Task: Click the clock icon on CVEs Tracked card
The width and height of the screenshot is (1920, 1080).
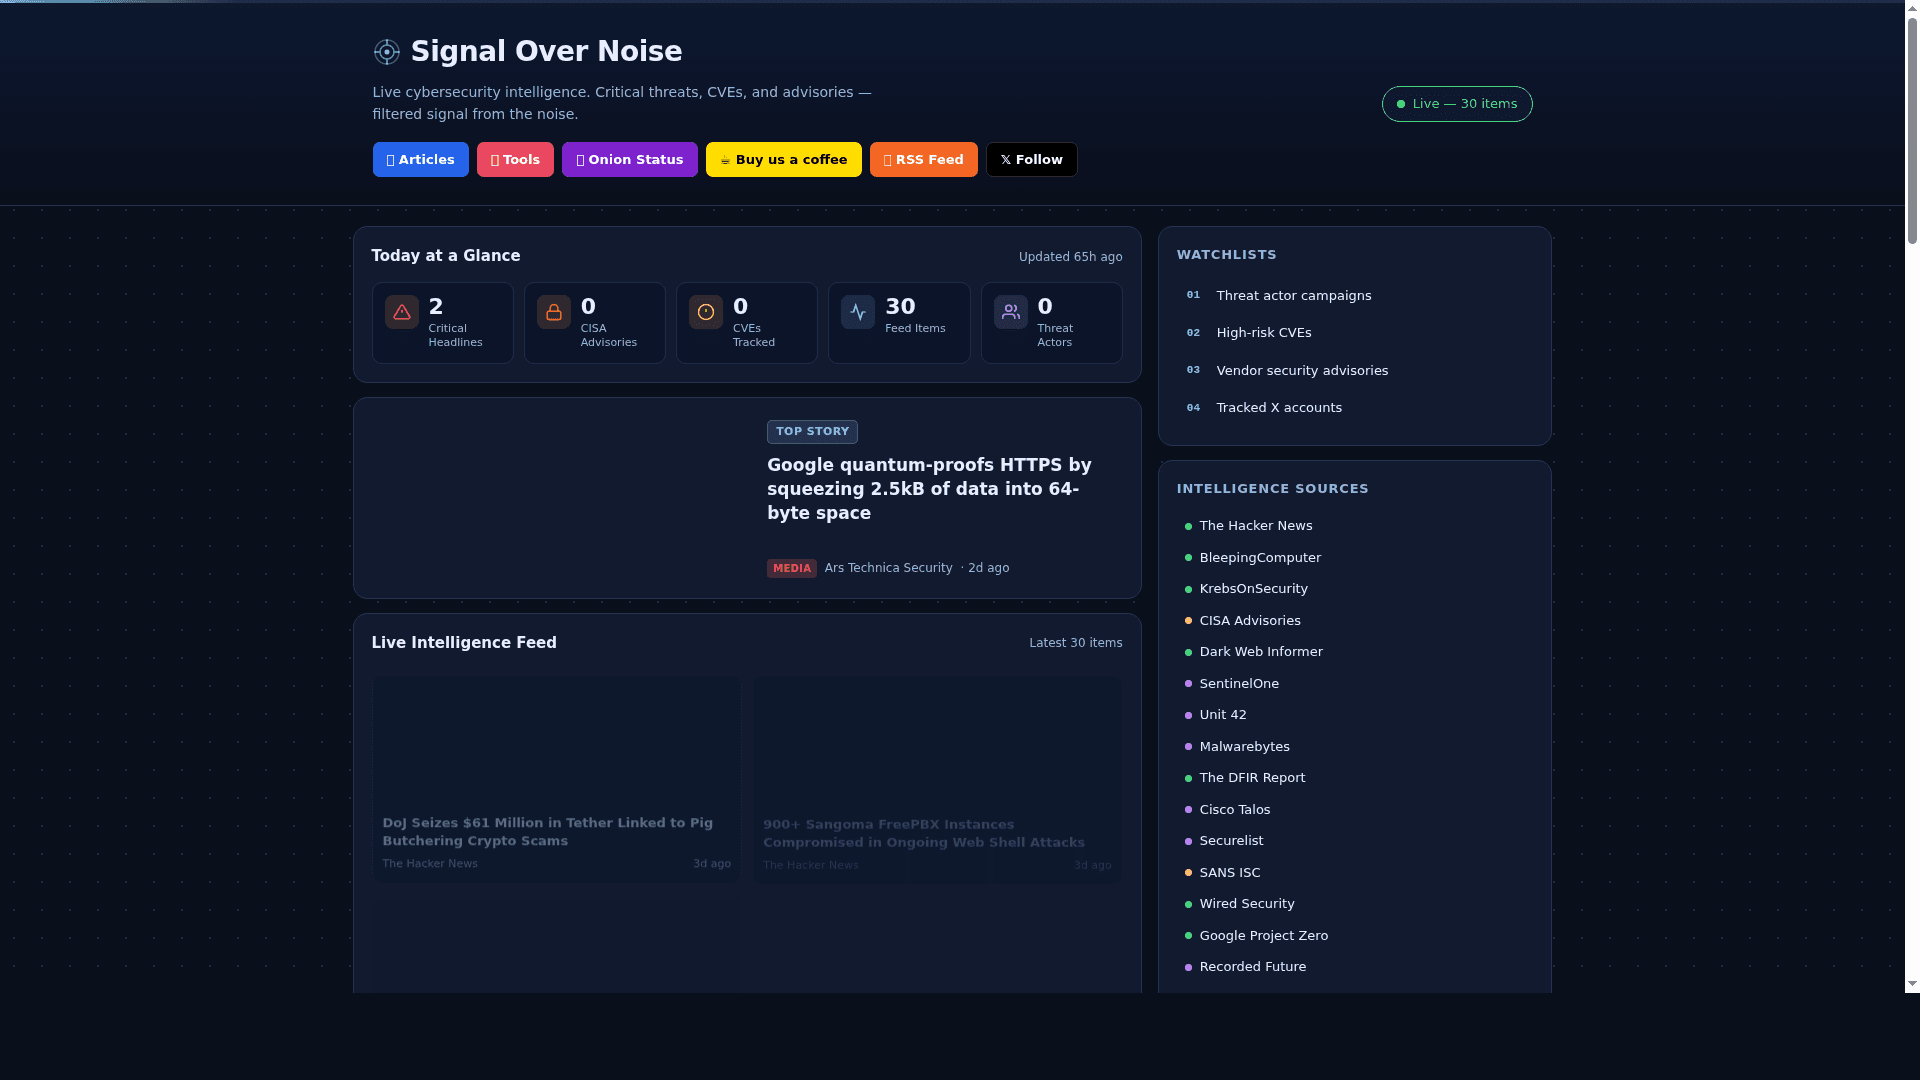Action: pos(706,312)
